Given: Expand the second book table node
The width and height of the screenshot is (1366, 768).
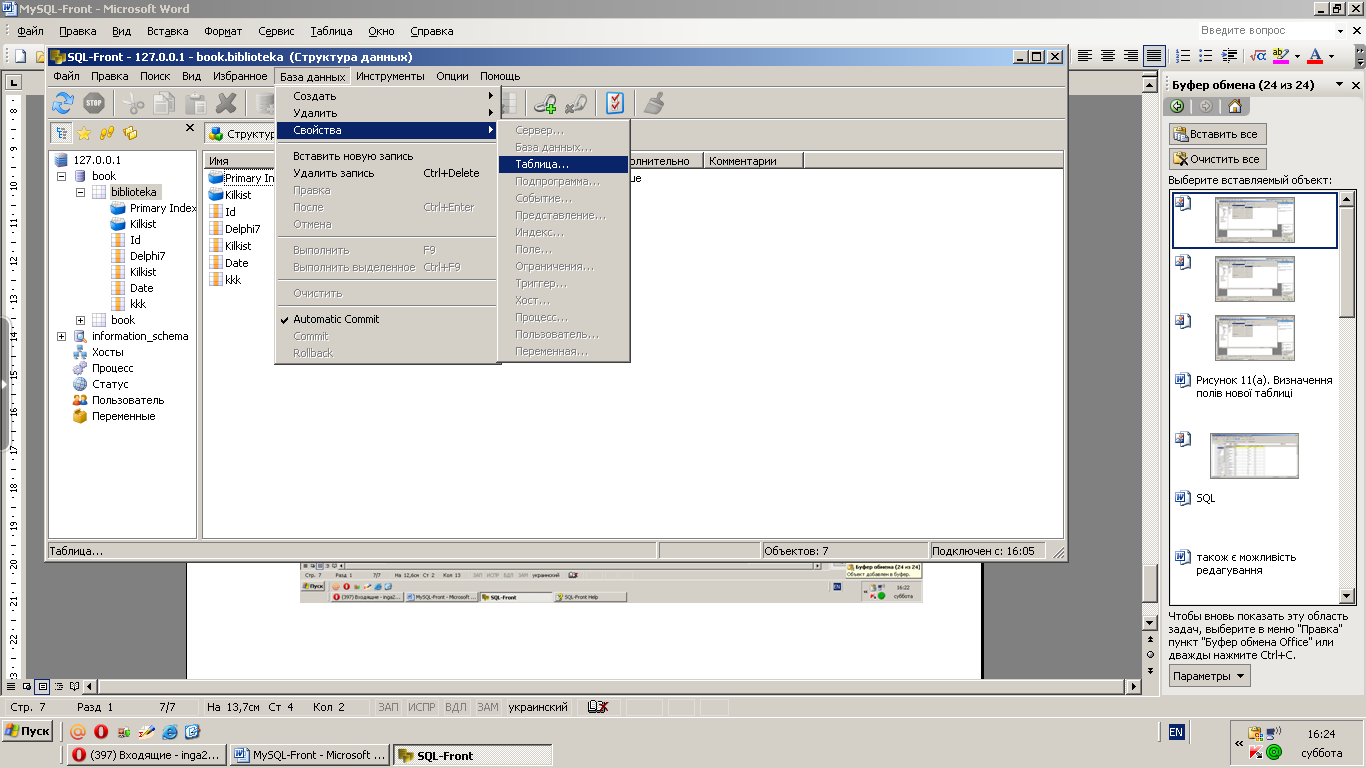Looking at the screenshot, I should tap(80, 320).
